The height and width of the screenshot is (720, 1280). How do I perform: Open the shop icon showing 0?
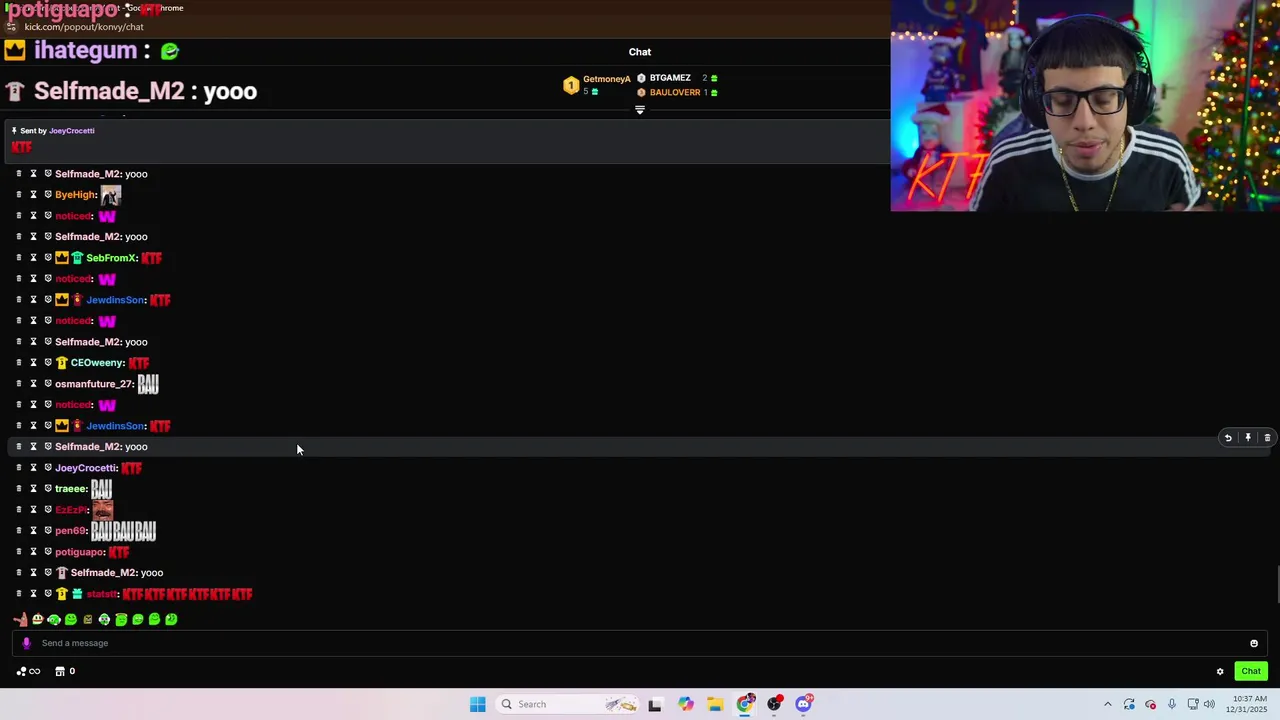(65, 672)
